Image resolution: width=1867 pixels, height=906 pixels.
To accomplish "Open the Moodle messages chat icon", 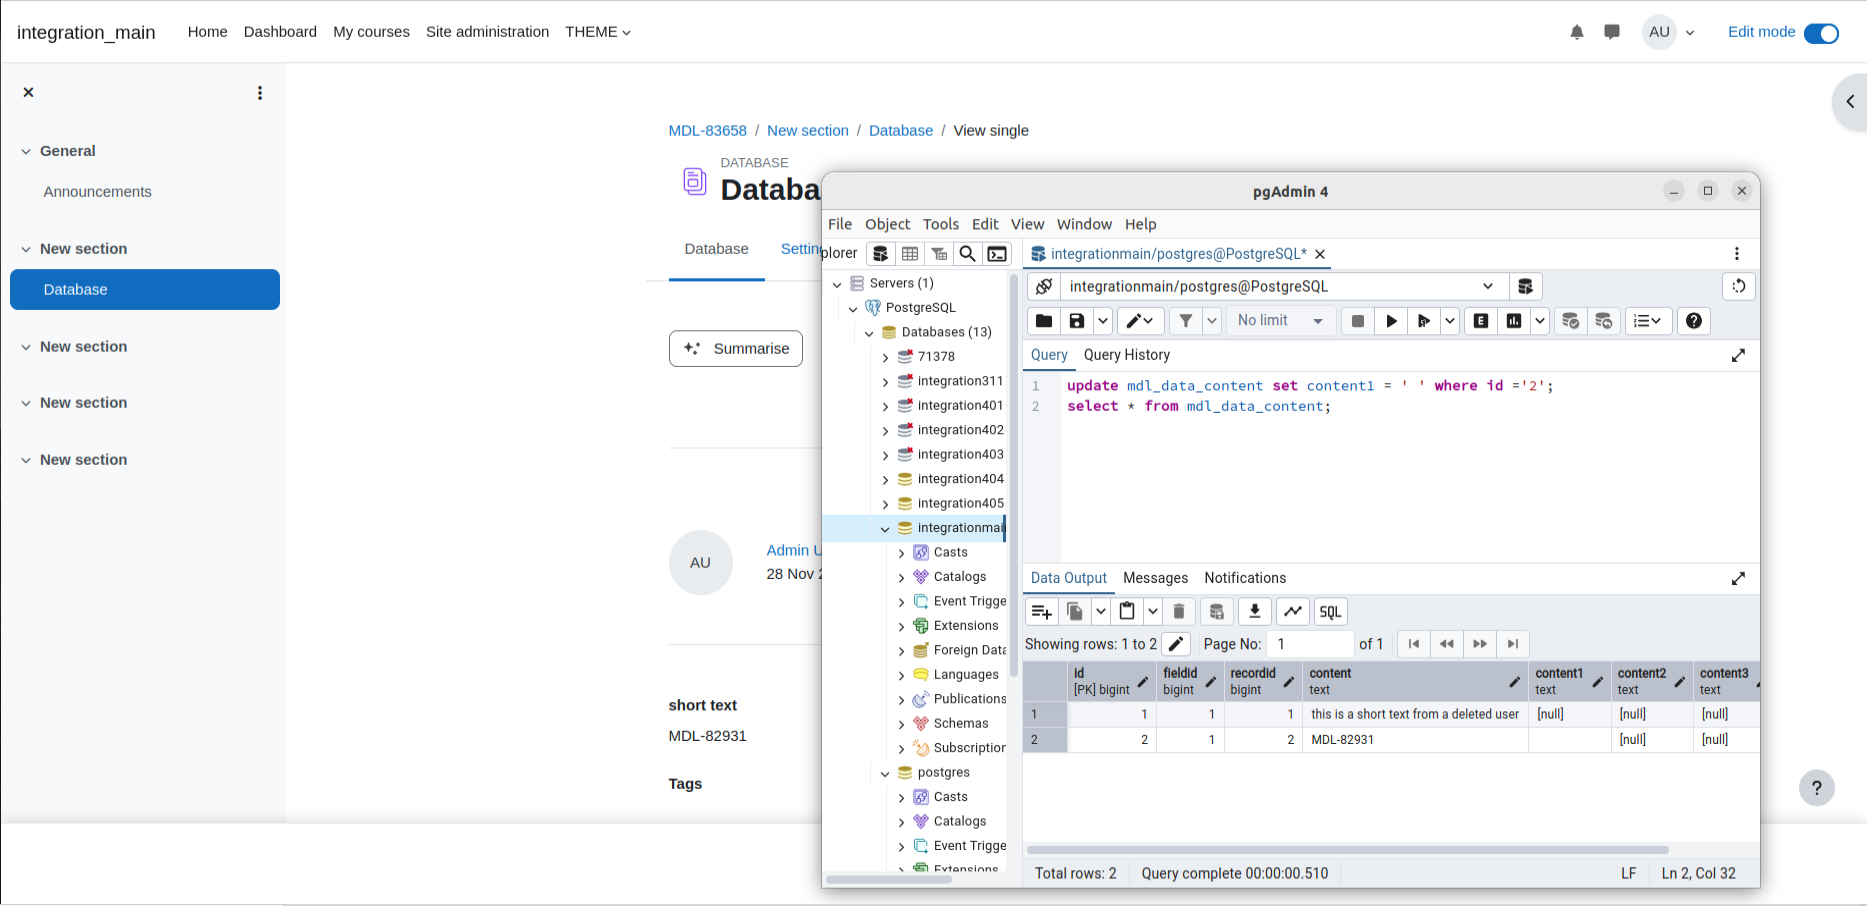I will (x=1612, y=32).
